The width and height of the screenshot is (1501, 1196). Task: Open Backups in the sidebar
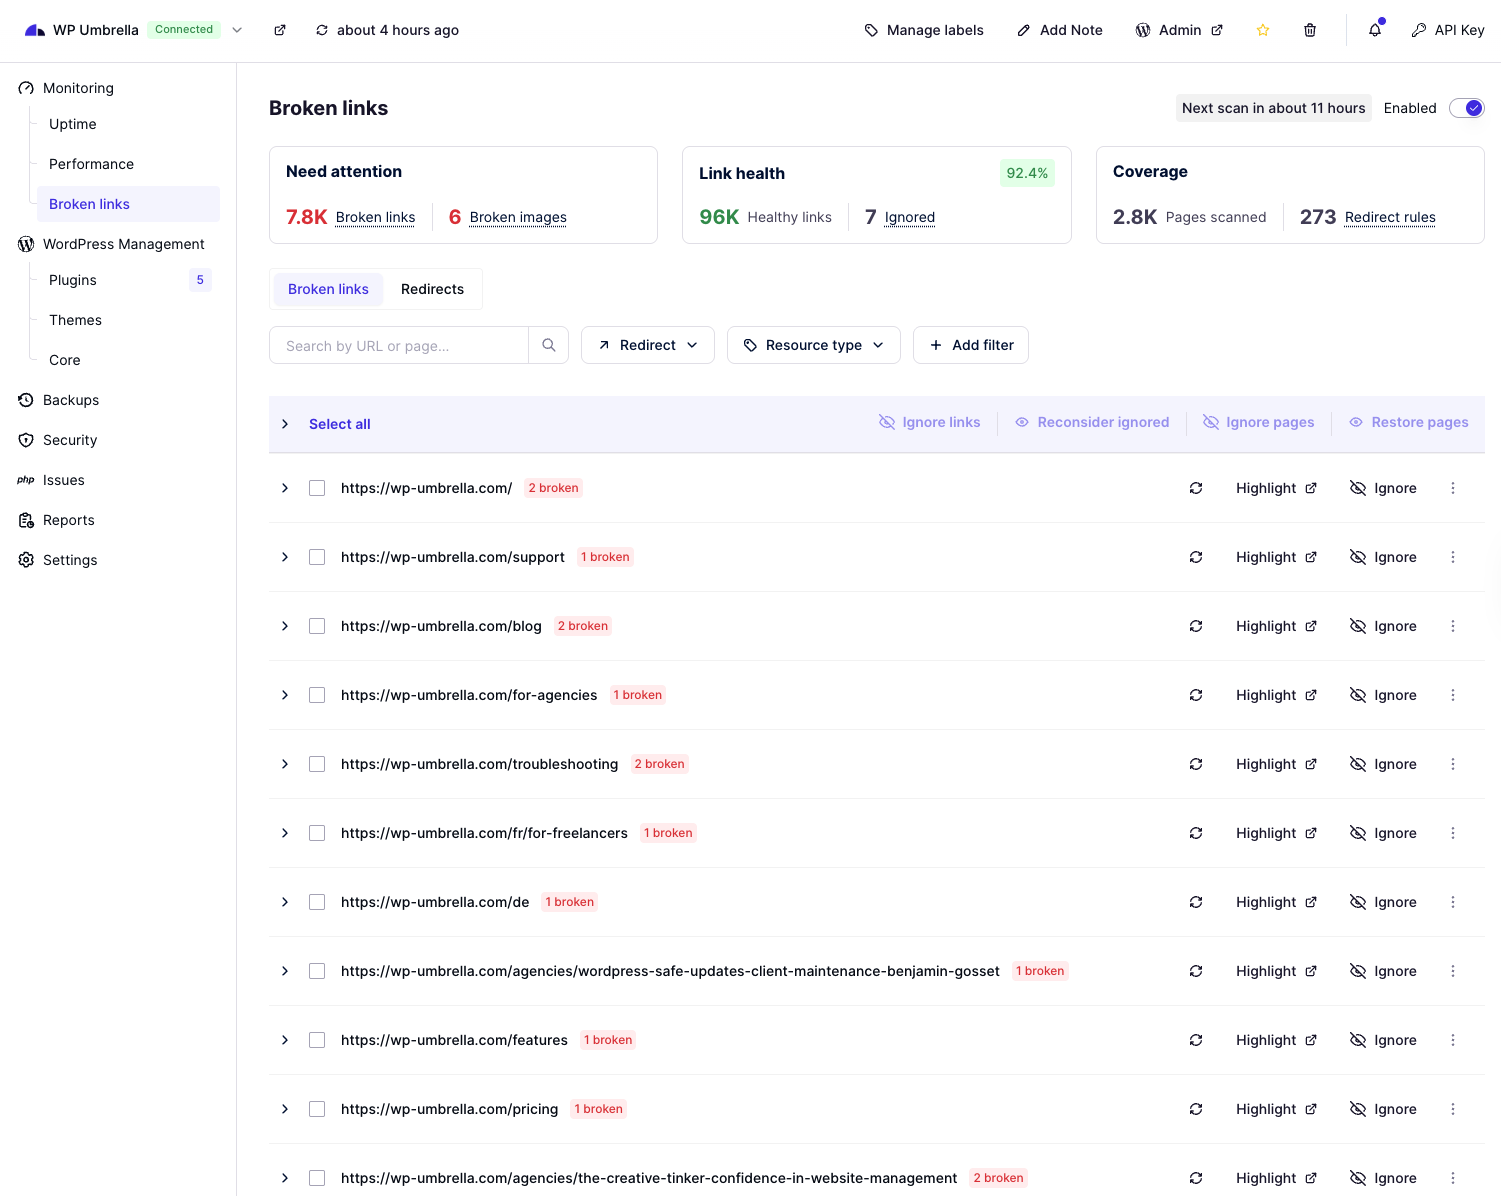click(71, 400)
